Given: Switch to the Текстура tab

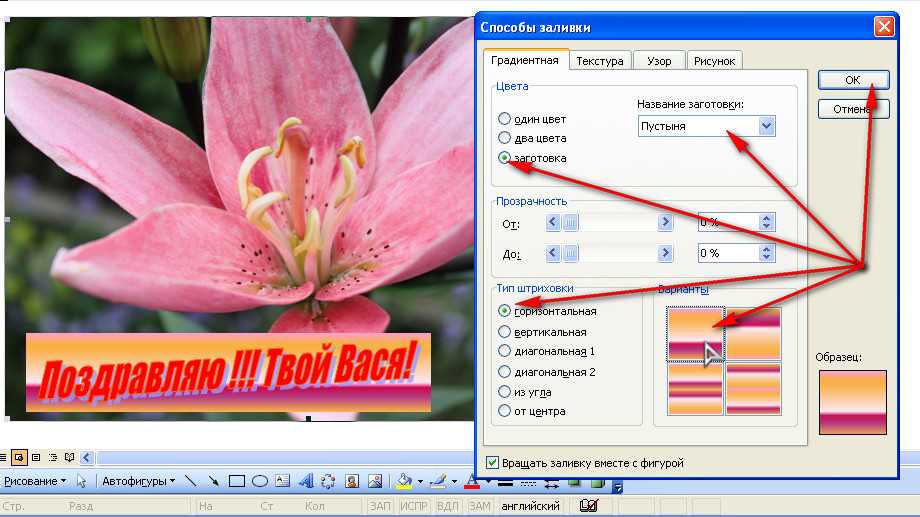Looking at the screenshot, I should (600, 61).
